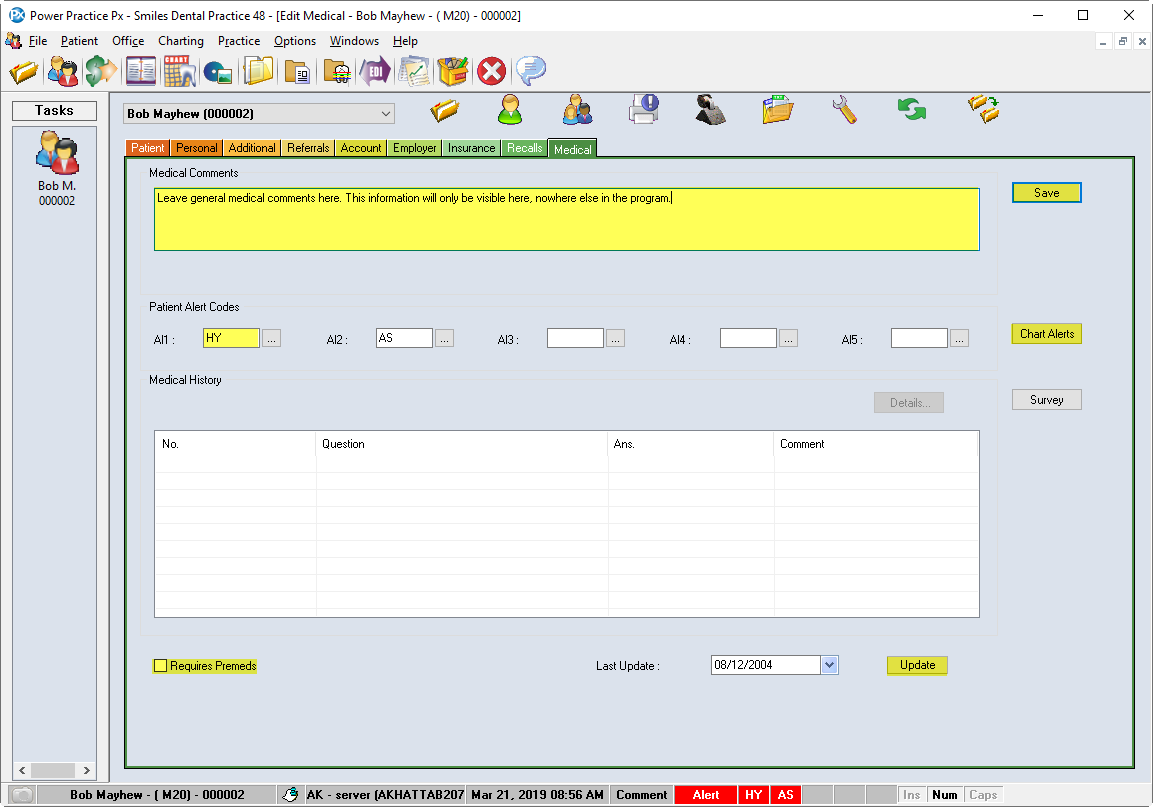Click the red circle X toolbar icon
This screenshot has height=807, width=1153.
490,72
